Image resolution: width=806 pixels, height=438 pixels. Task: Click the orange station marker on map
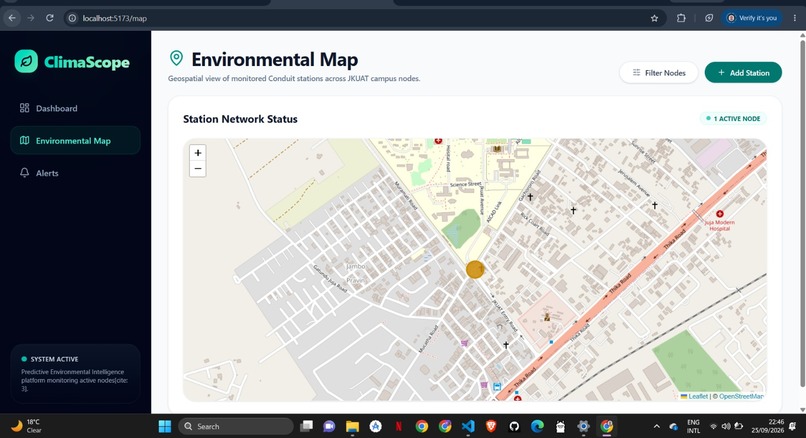tap(475, 269)
